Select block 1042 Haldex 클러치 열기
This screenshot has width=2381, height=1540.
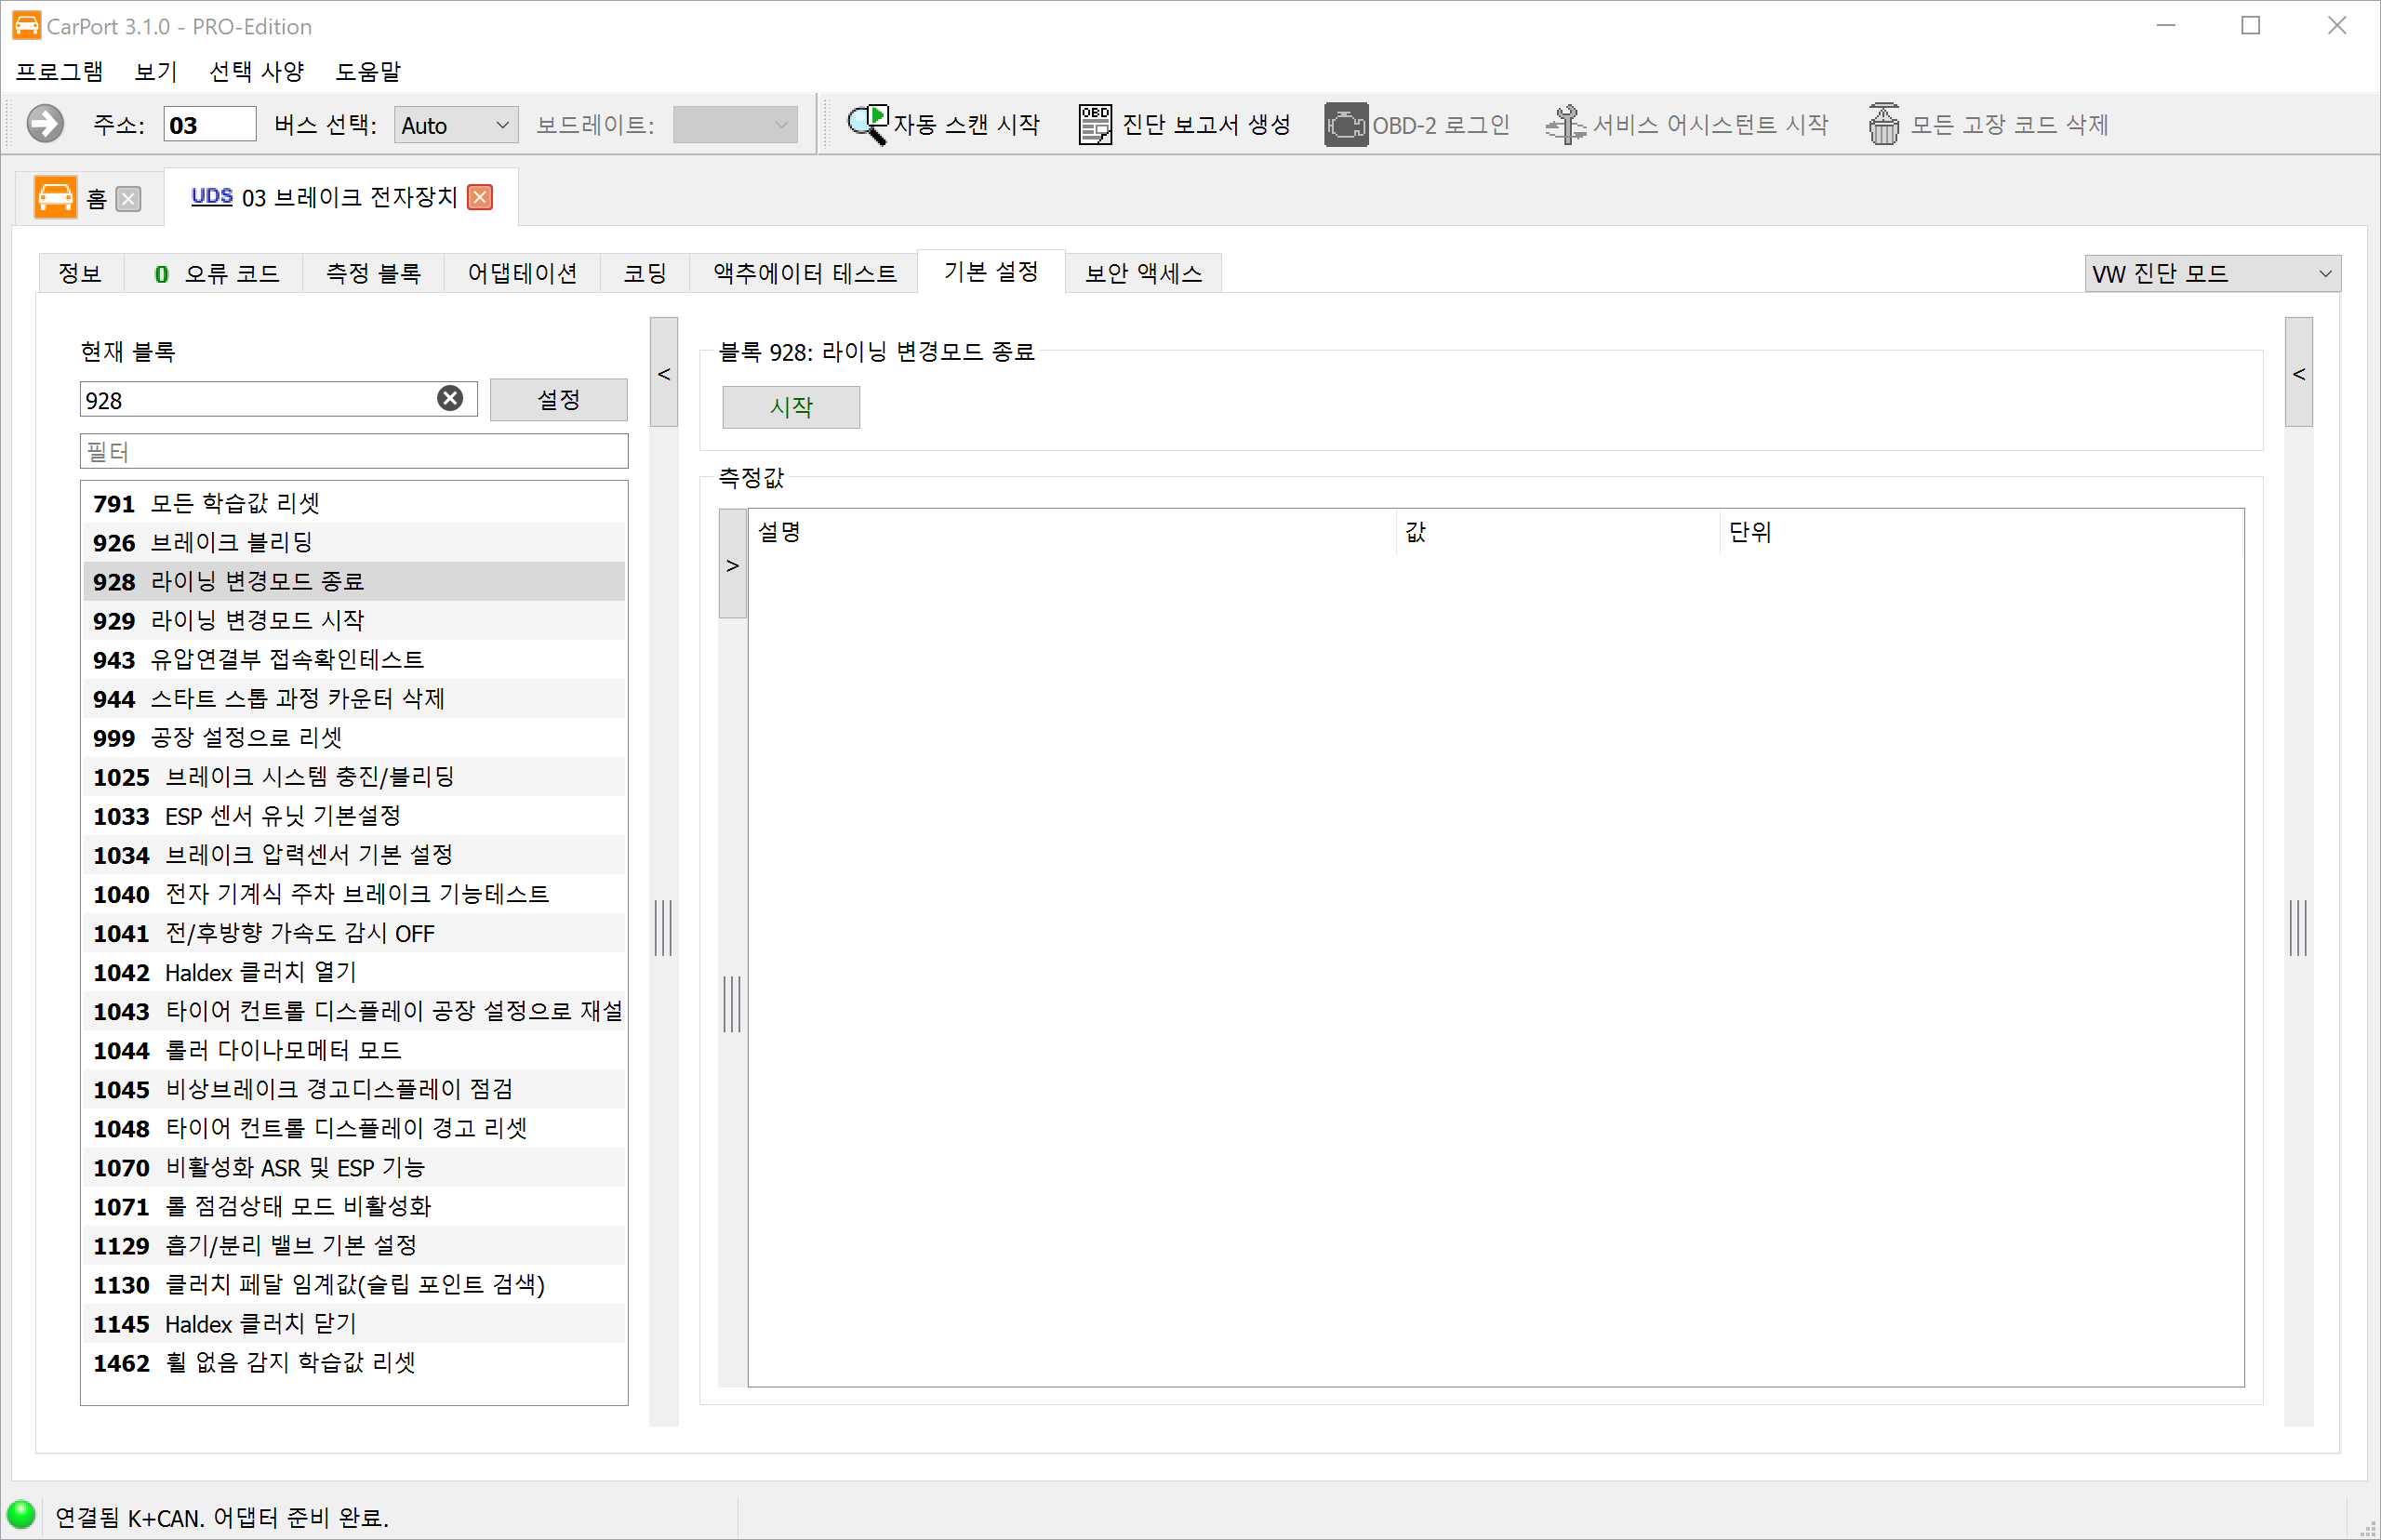pyautogui.click(x=354, y=972)
